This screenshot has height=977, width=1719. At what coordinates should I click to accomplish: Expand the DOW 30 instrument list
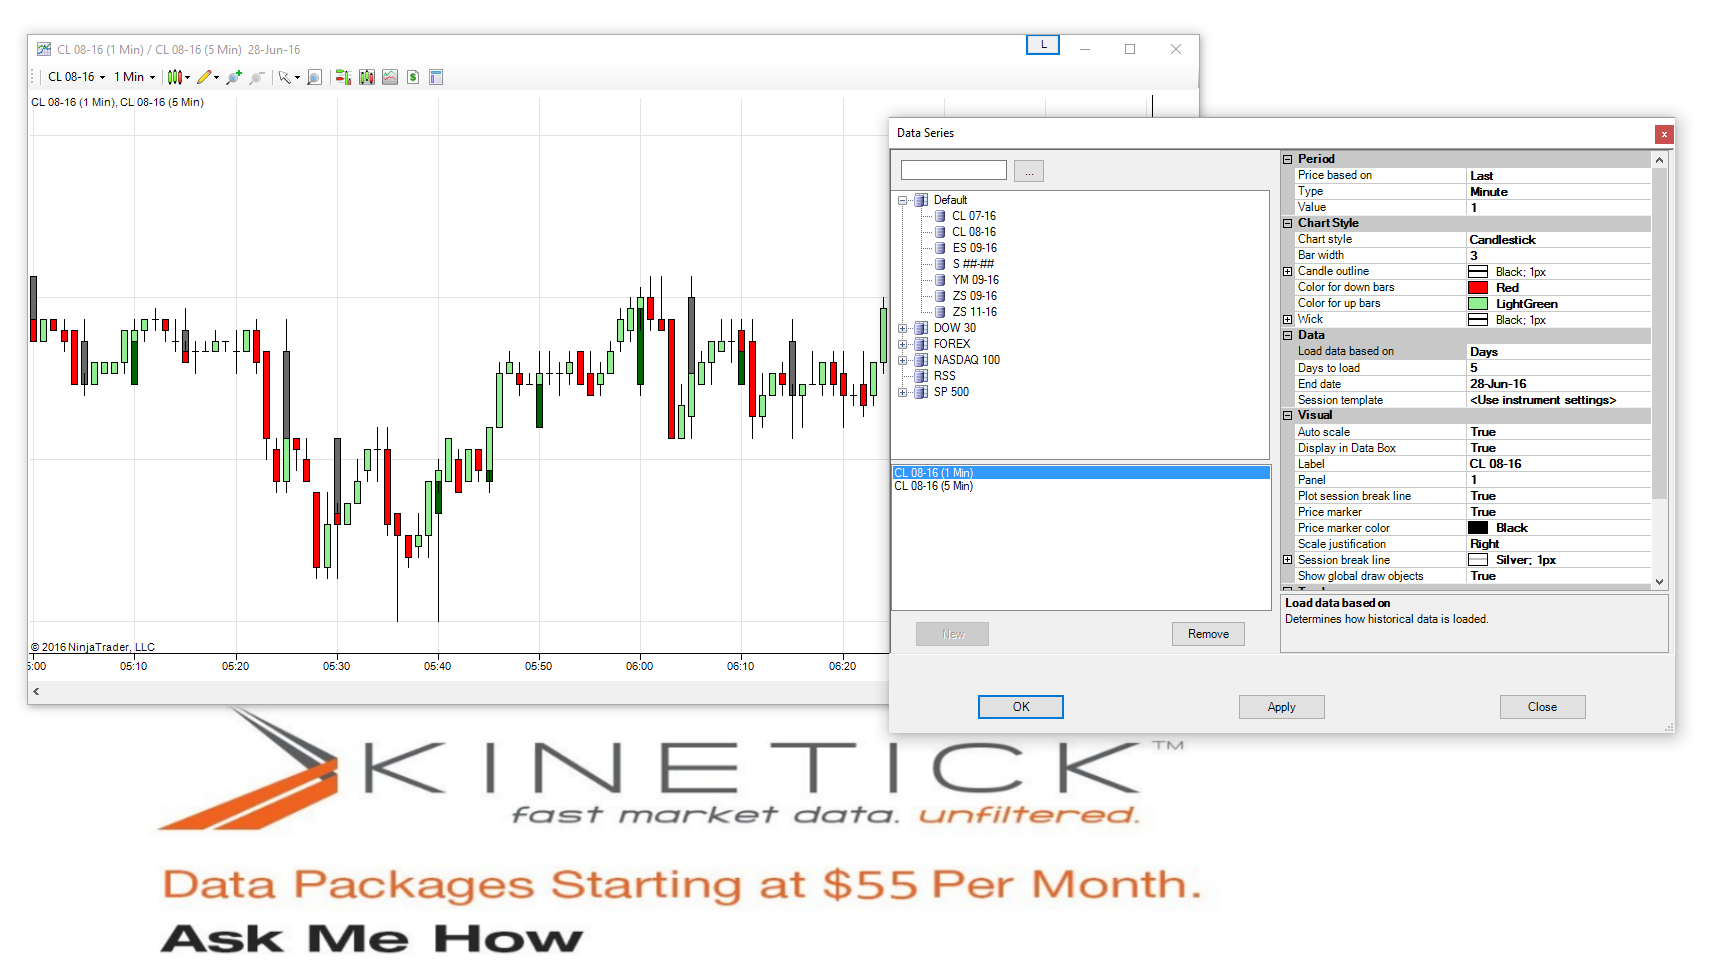coord(902,328)
